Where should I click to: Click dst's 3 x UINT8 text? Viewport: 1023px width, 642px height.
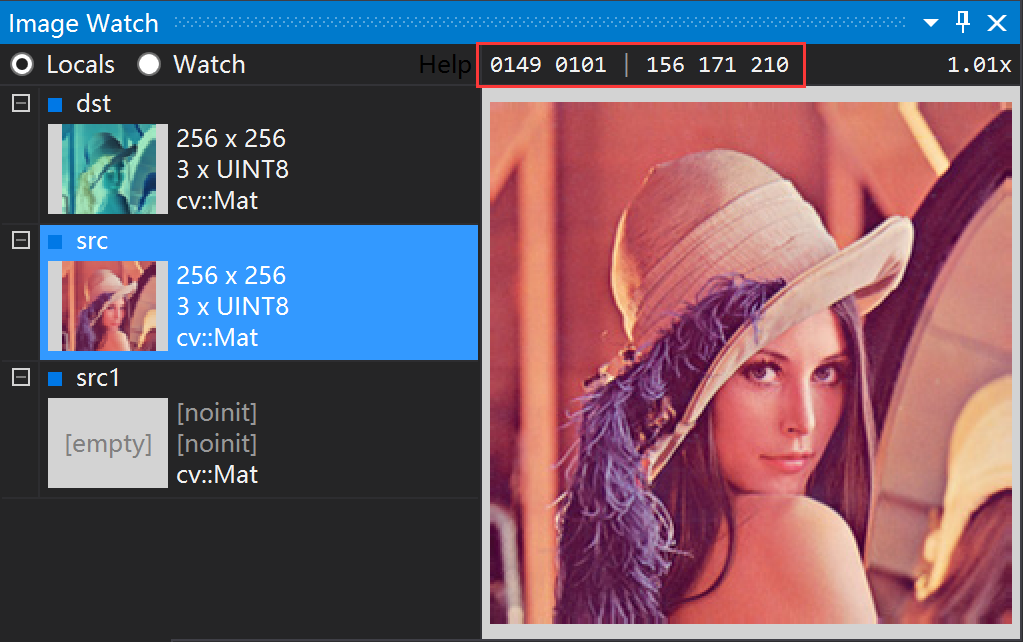(x=232, y=169)
